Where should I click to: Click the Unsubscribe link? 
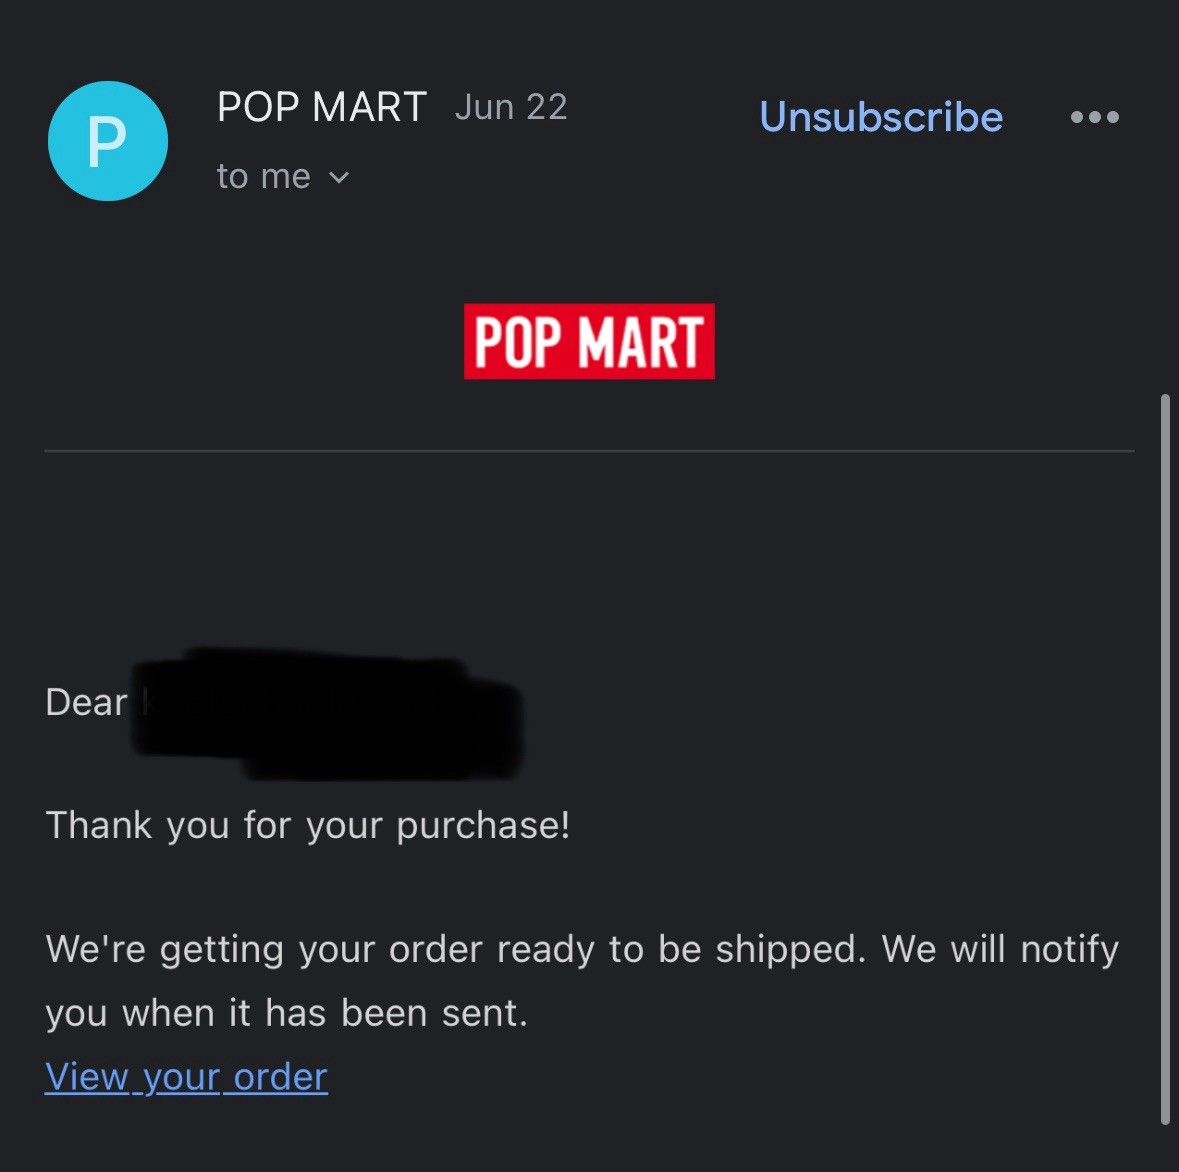881,117
